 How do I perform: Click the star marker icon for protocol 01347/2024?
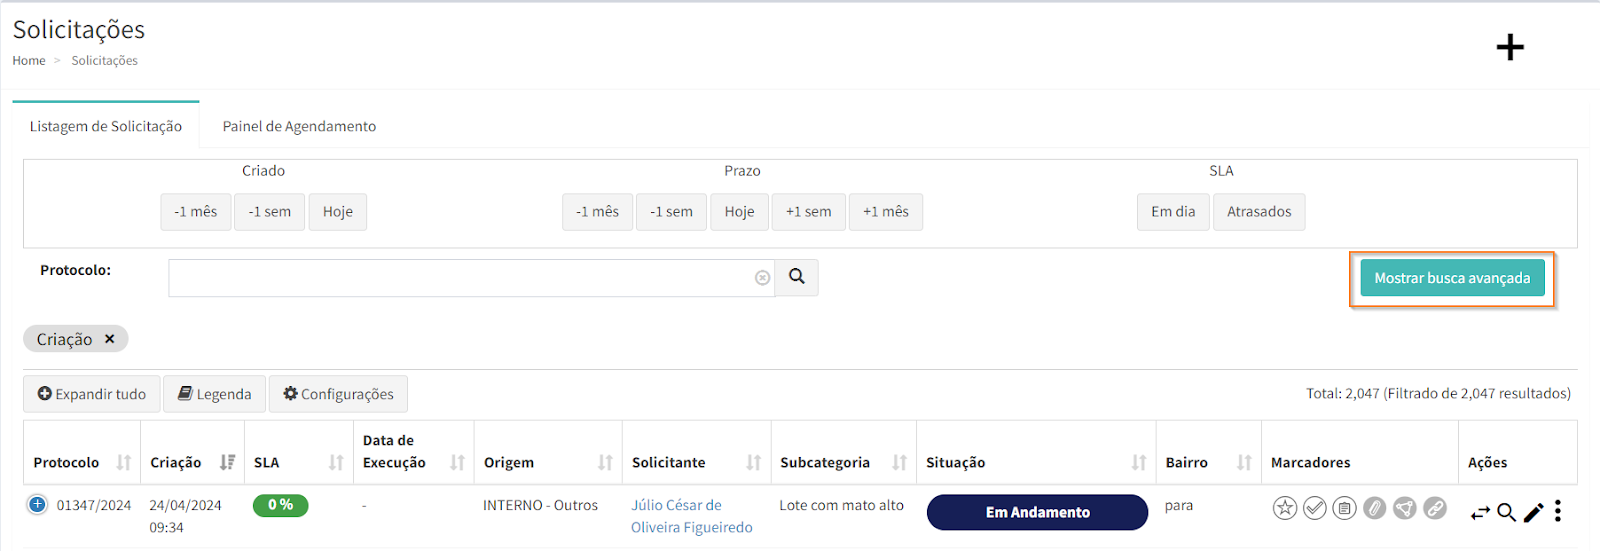(x=1284, y=509)
